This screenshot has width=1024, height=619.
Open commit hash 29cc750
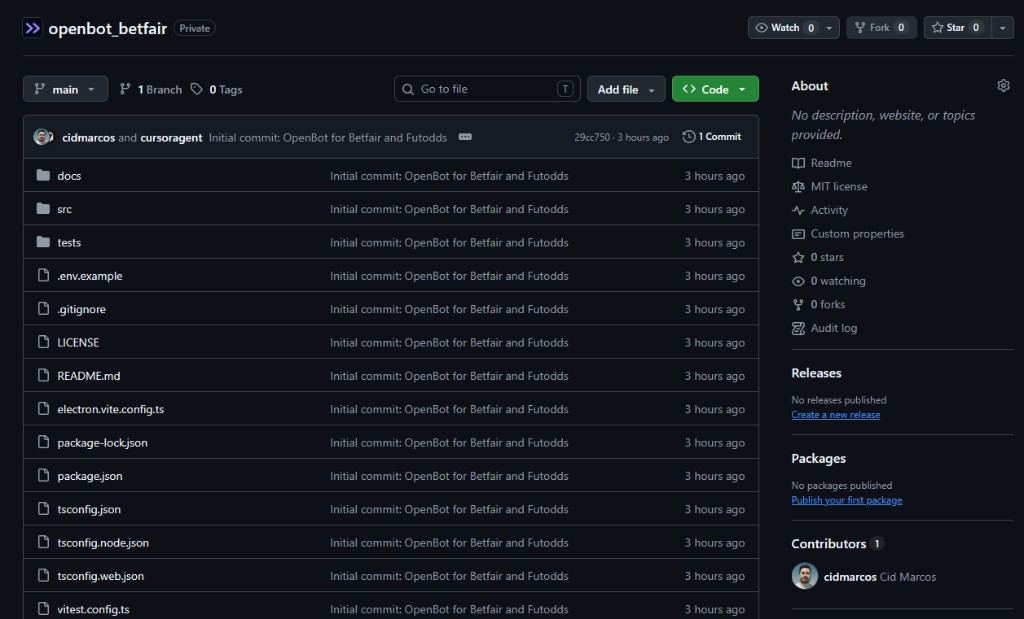592,137
